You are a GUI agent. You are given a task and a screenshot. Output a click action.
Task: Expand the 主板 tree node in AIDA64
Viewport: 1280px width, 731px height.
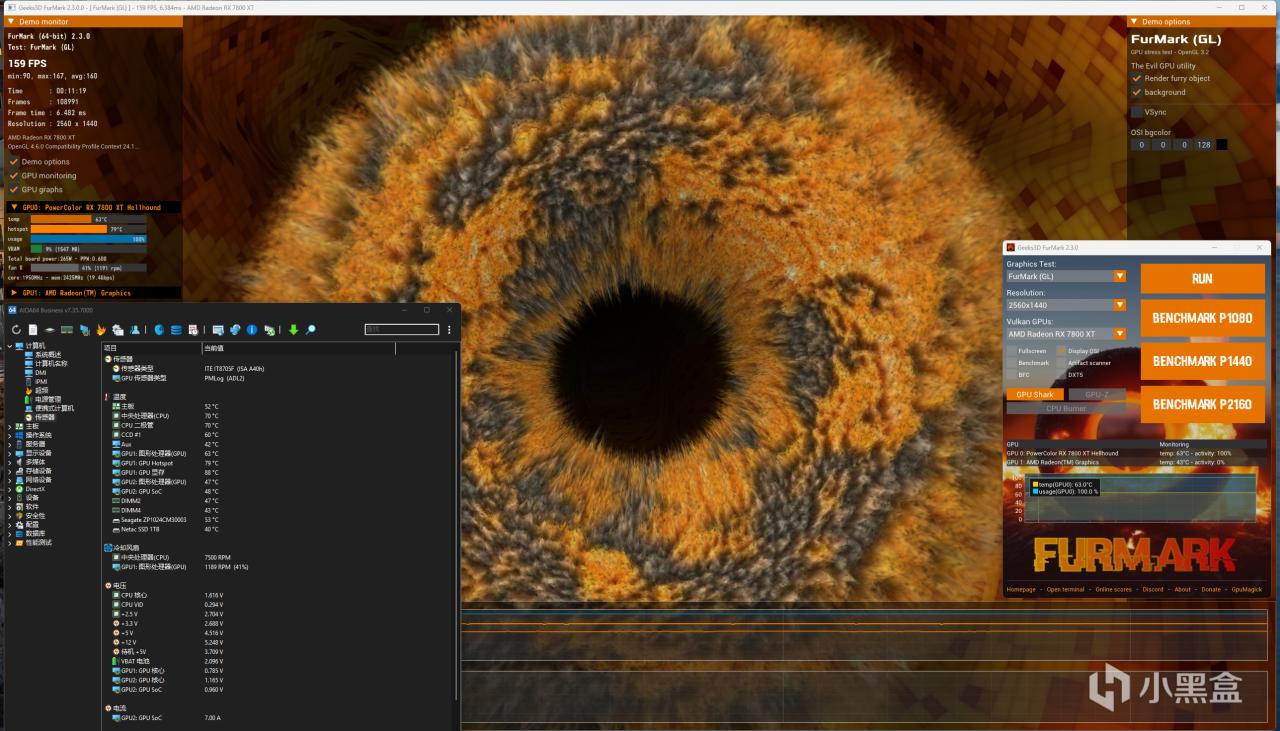pyautogui.click(x=9, y=426)
